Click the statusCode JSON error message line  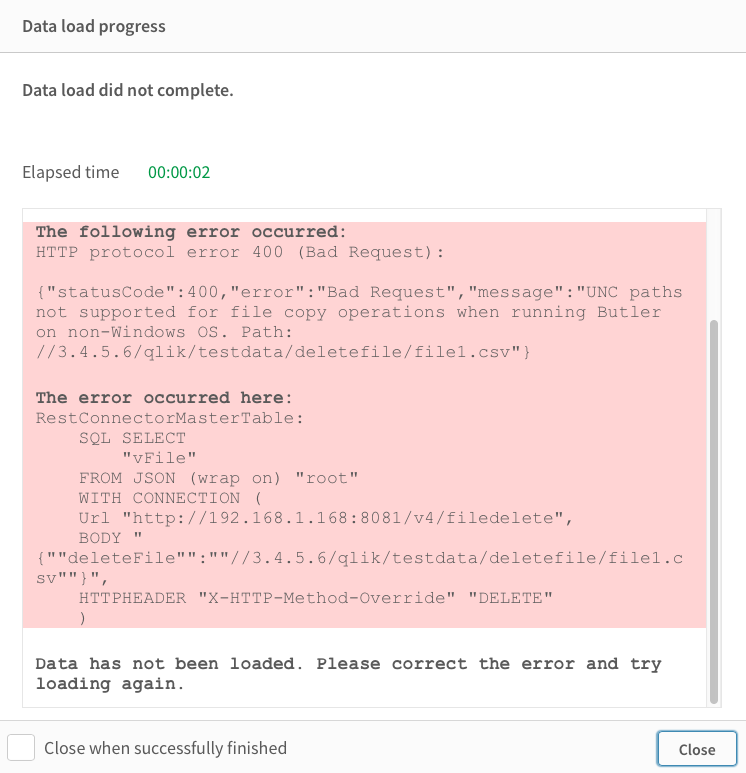point(358,292)
